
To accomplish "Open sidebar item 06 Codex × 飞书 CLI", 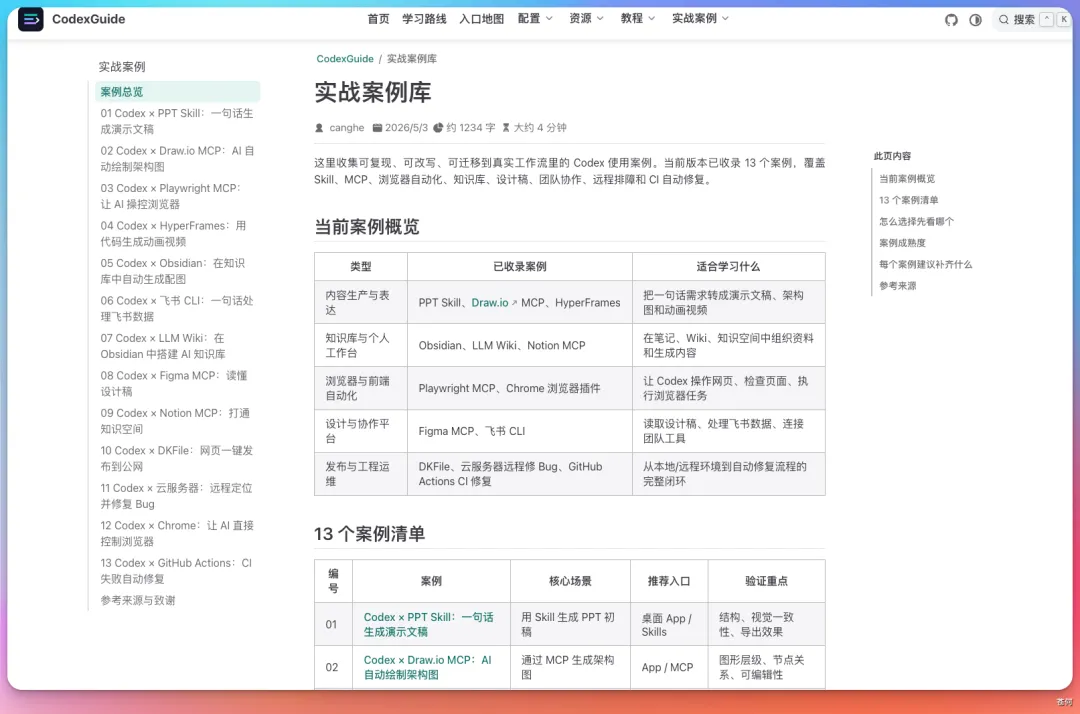I will (177, 308).
